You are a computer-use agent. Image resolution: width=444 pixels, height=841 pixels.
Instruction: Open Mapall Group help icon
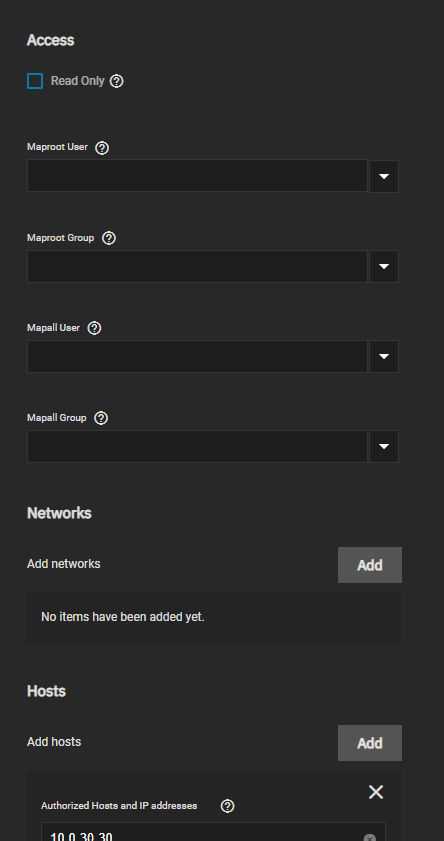click(x=101, y=418)
